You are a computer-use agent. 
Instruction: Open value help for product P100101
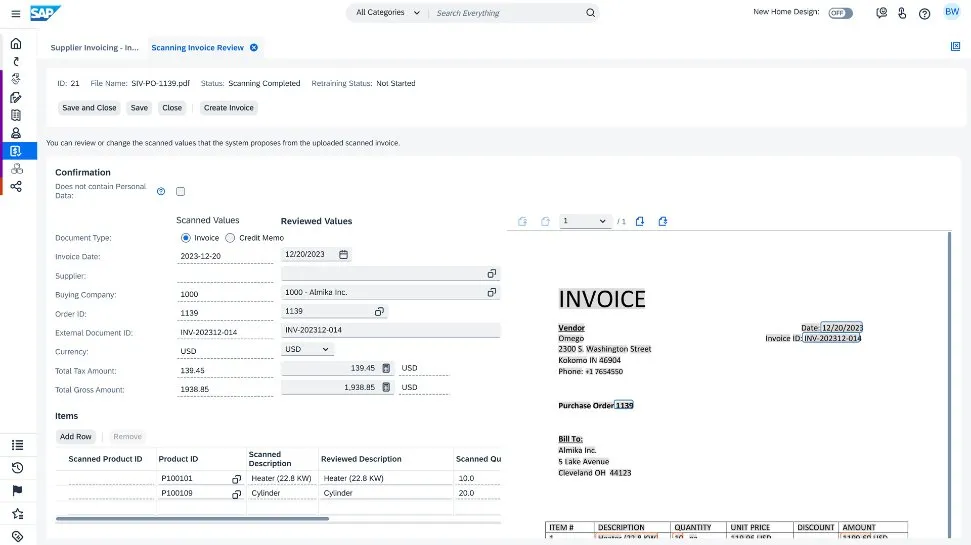236,479
